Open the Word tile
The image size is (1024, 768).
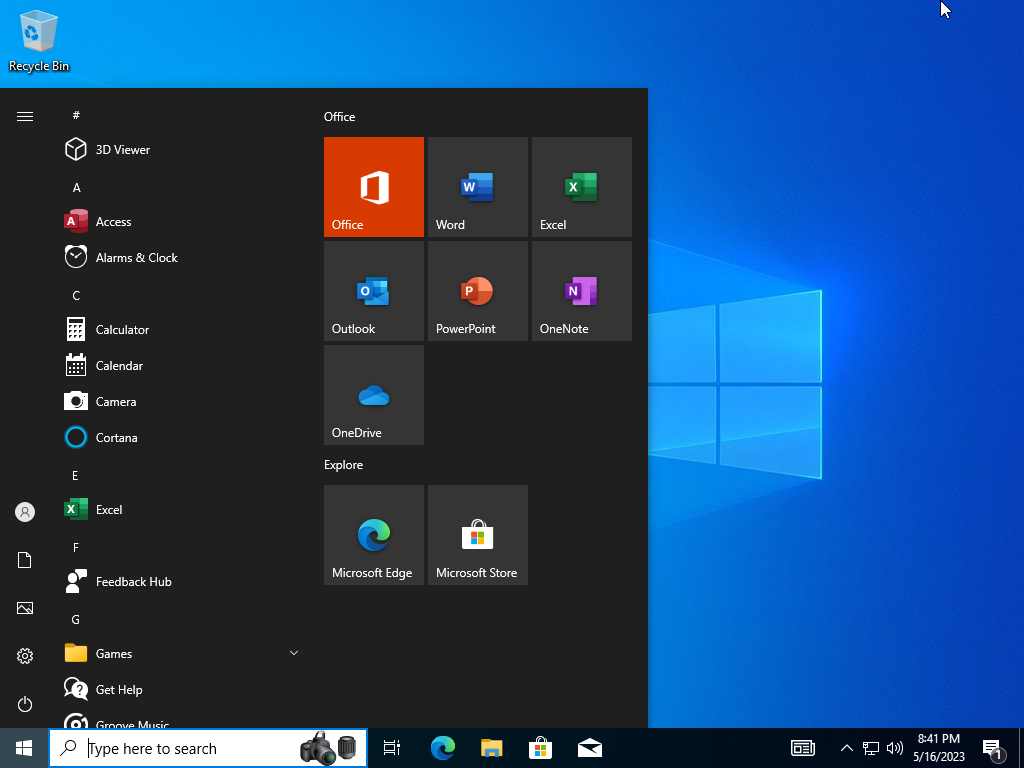pos(477,187)
